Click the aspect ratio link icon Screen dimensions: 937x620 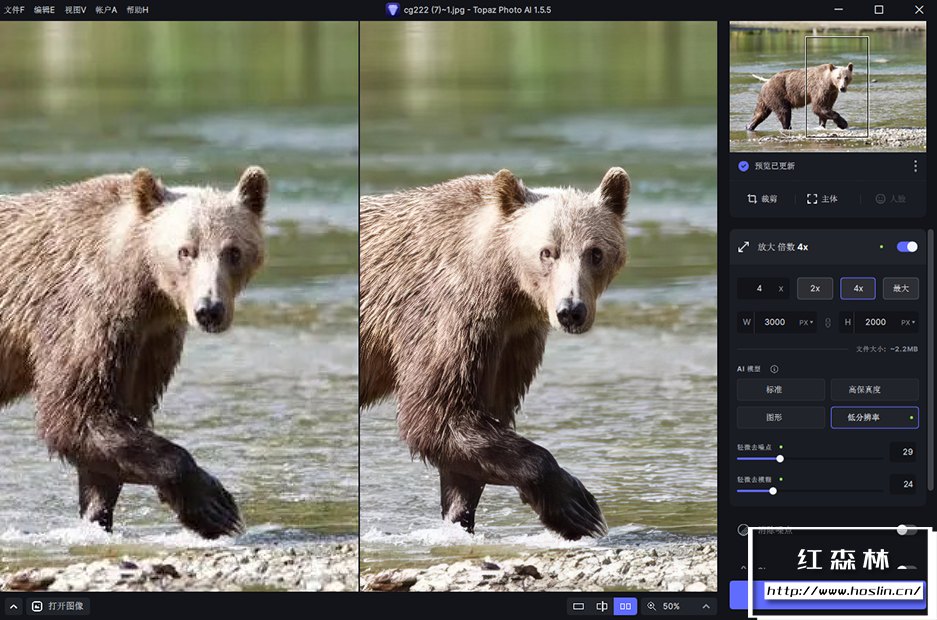point(827,323)
